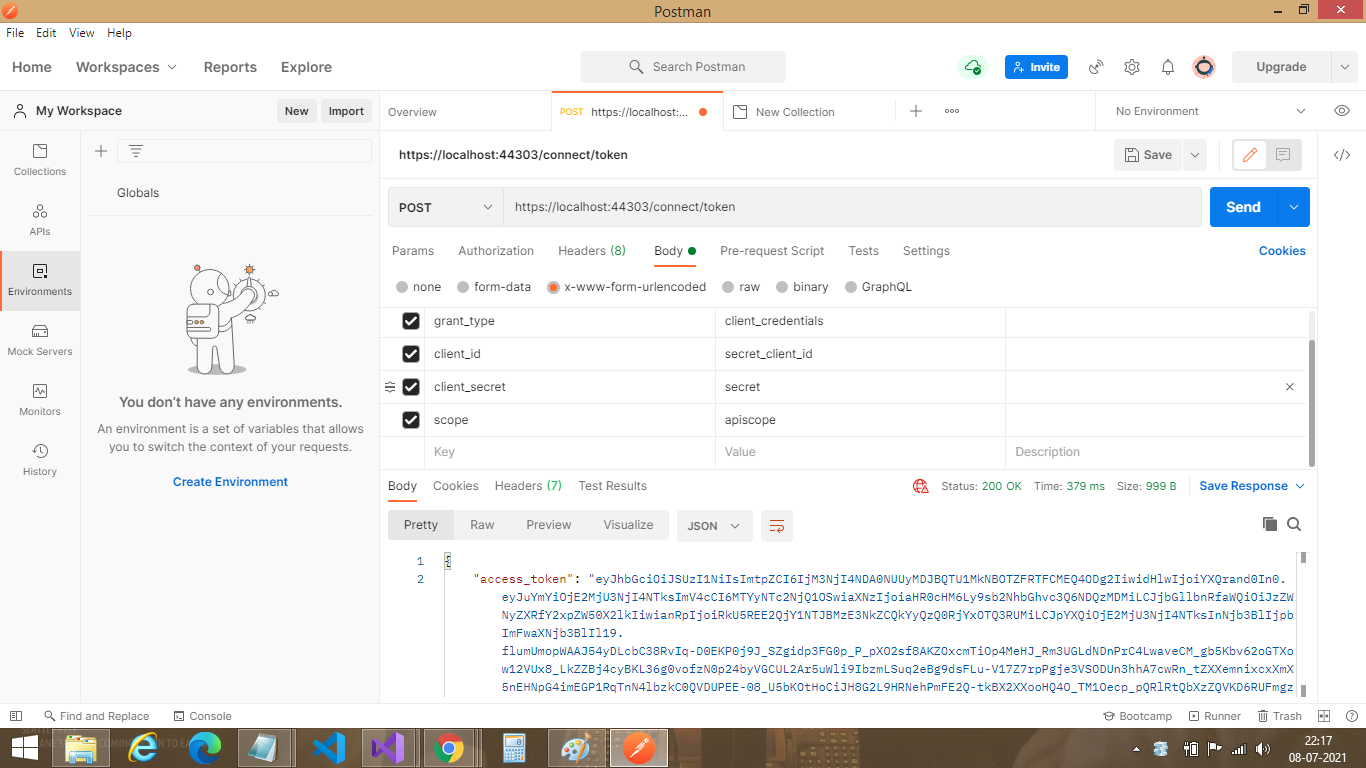Open the Workspaces dropdown
This screenshot has width=1366, height=768.
coord(126,67)
